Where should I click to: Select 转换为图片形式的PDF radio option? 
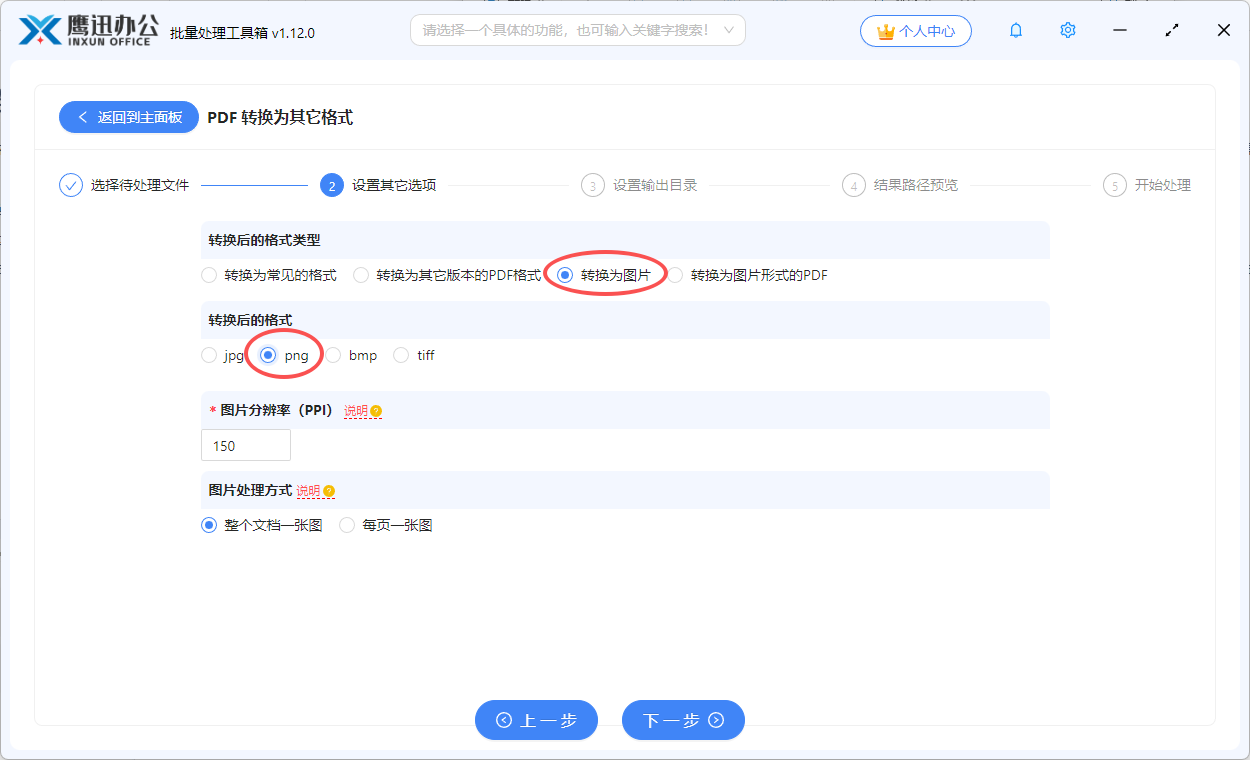pos(675,275)
